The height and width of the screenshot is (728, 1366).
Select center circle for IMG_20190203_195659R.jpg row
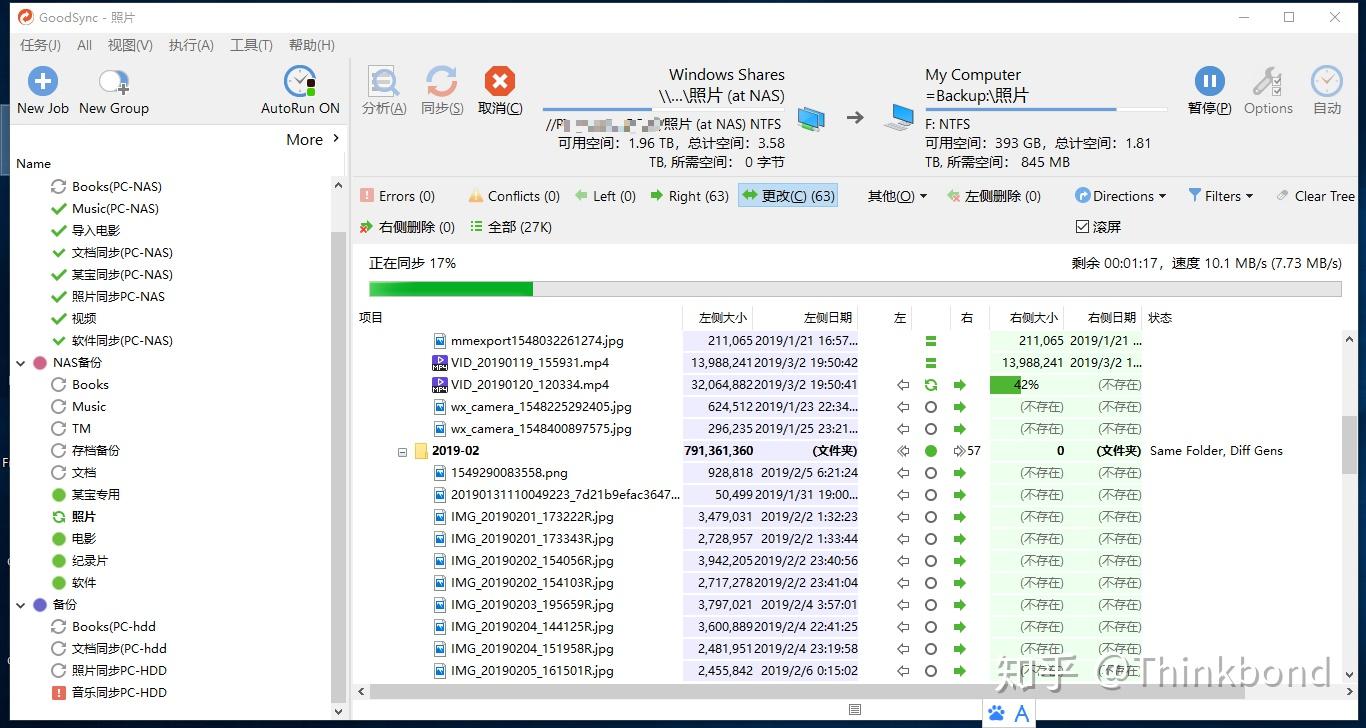931,605
